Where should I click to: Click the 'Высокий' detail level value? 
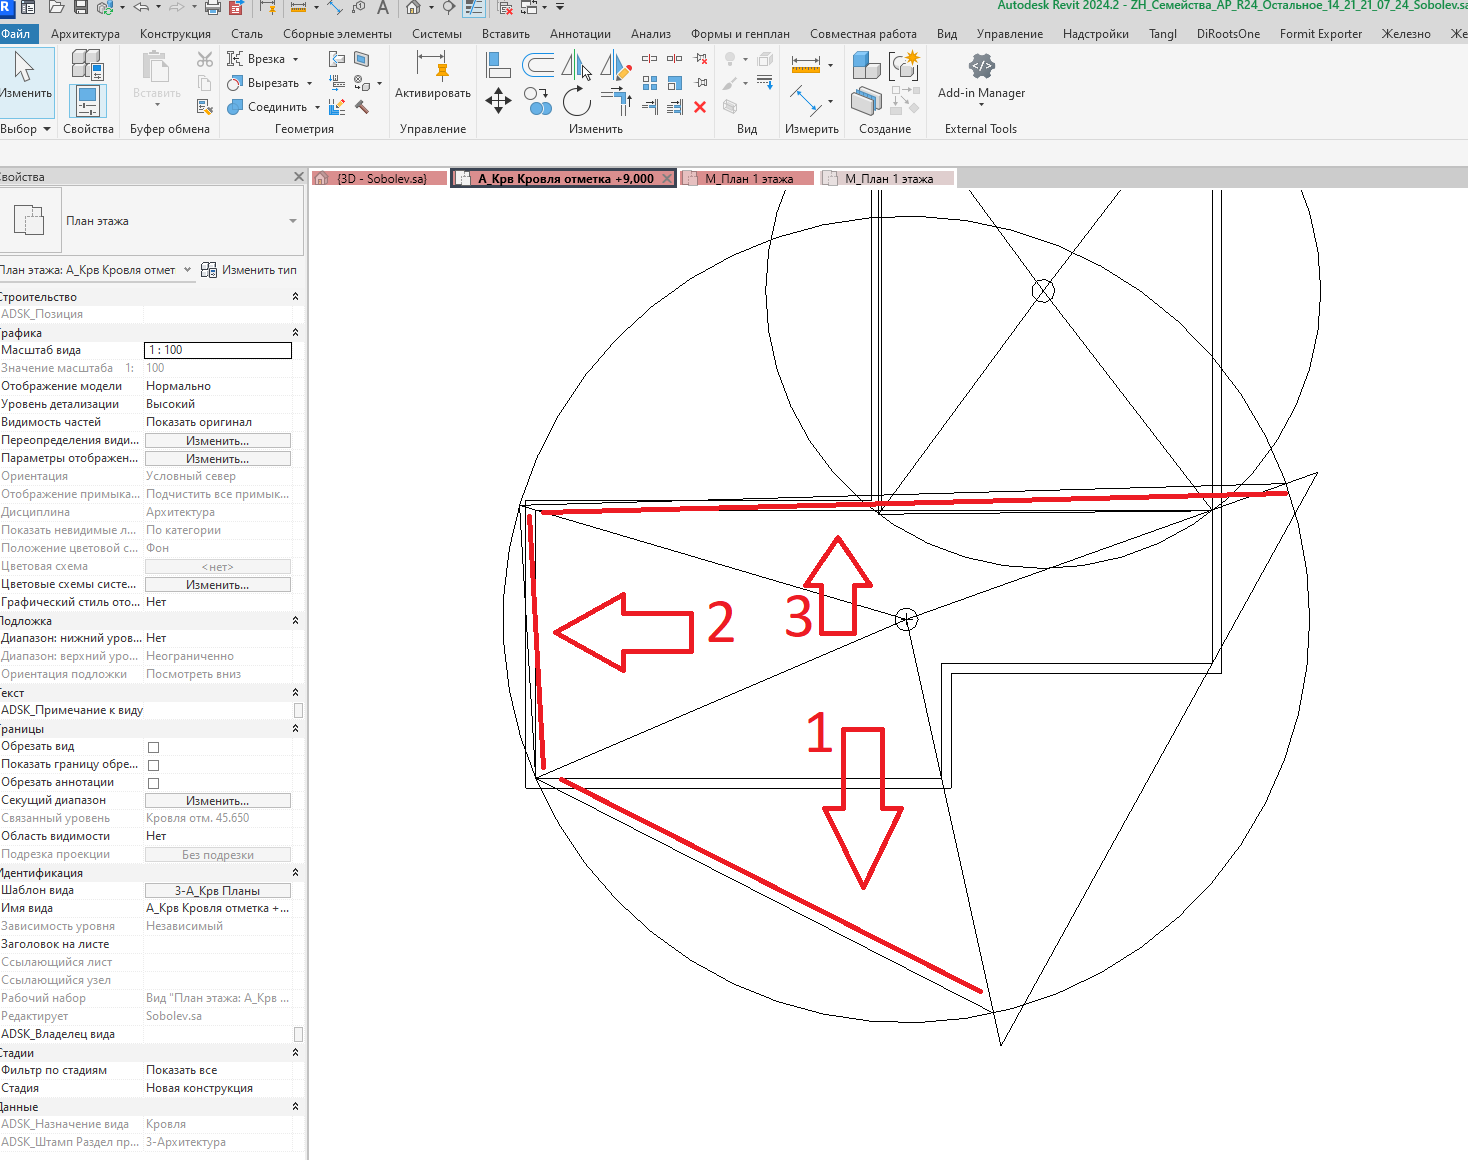pyautogui.click(x=170, y=404)
